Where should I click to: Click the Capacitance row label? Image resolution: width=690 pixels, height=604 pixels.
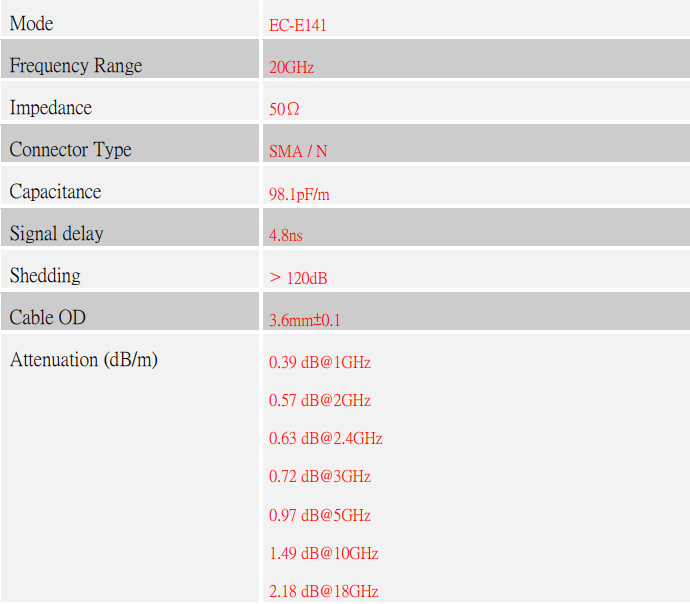click(x=55, y=192)
